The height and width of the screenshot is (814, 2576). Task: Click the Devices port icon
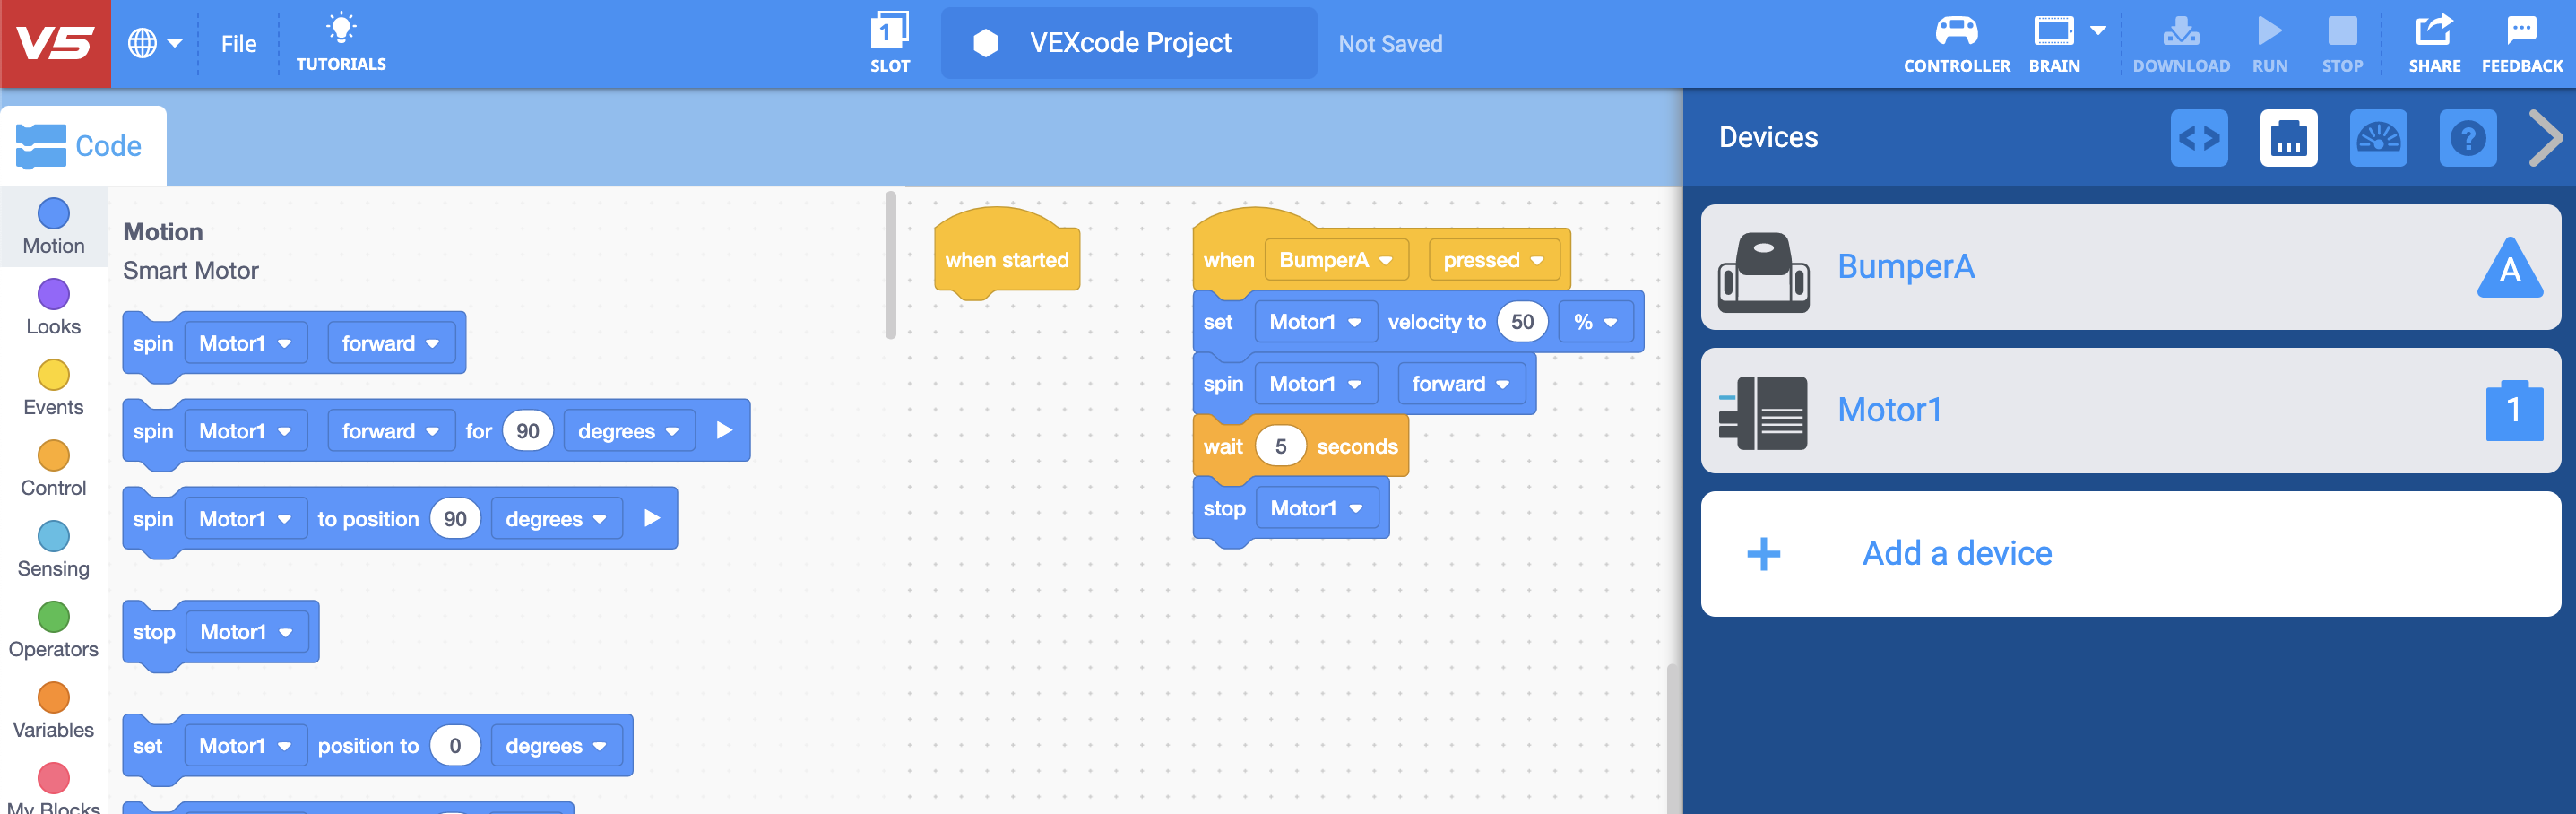coord(2287,138)
